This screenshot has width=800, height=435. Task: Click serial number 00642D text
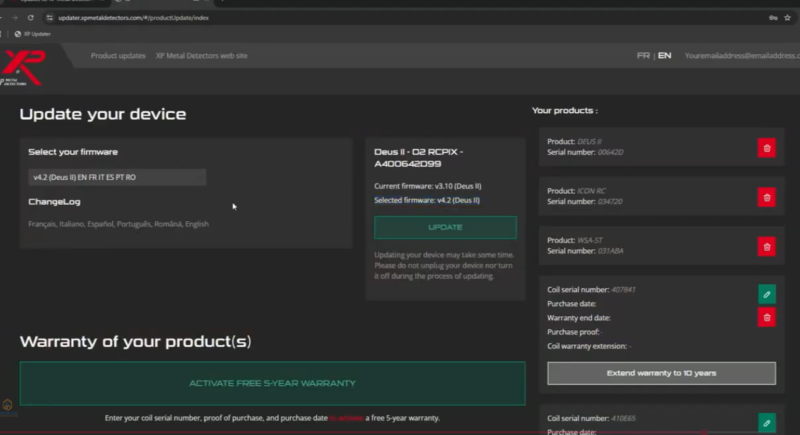pos(610,152)
